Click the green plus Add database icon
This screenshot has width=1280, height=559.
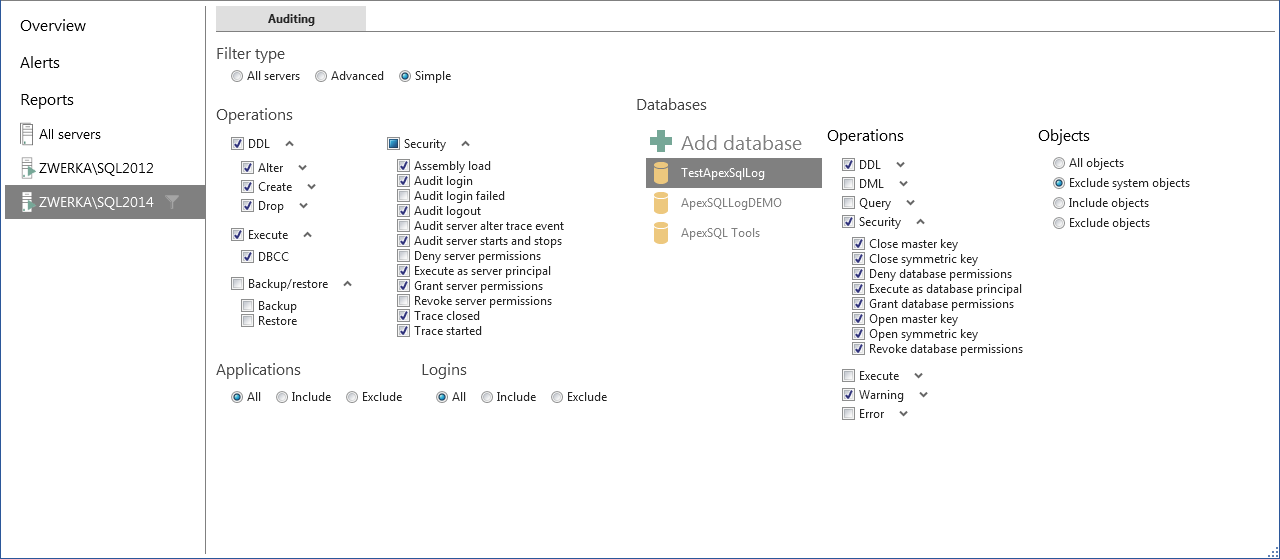(x=661, y=142)
